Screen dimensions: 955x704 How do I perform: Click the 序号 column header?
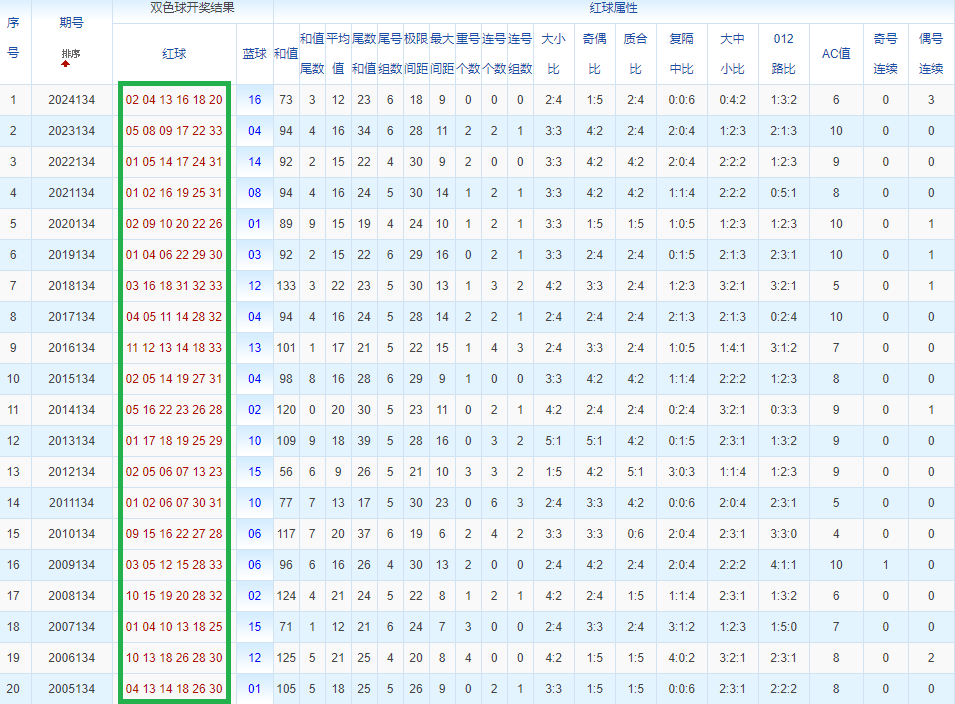point(13,38)
